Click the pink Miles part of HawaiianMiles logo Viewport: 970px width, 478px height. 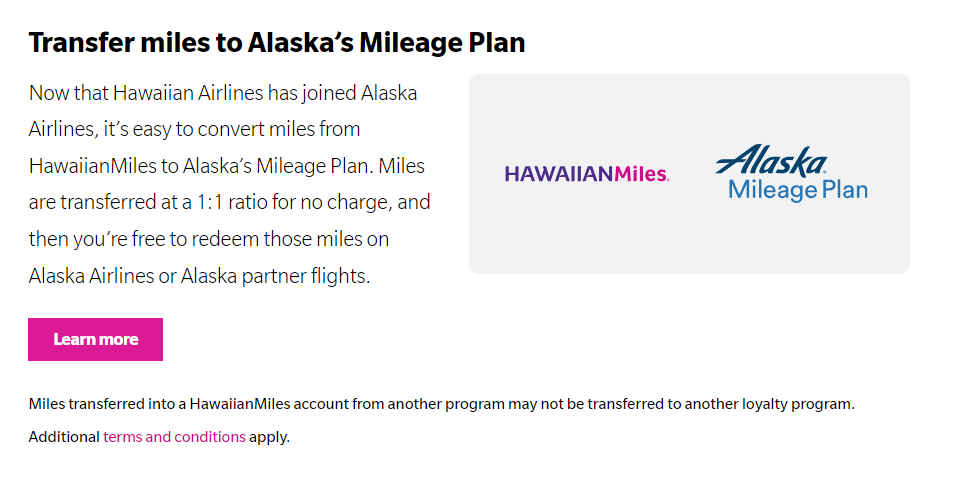(641, 174)
